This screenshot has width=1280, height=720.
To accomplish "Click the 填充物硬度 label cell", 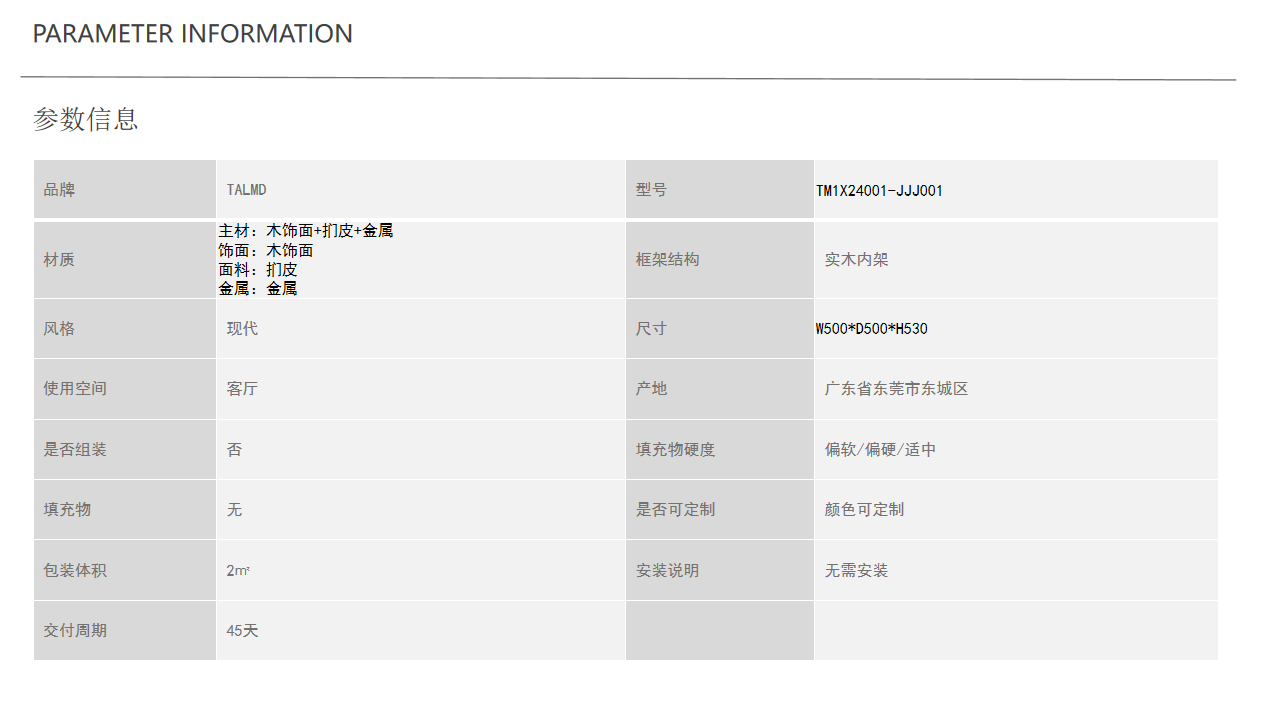I will pyautogui.click(x=720, y=450).
